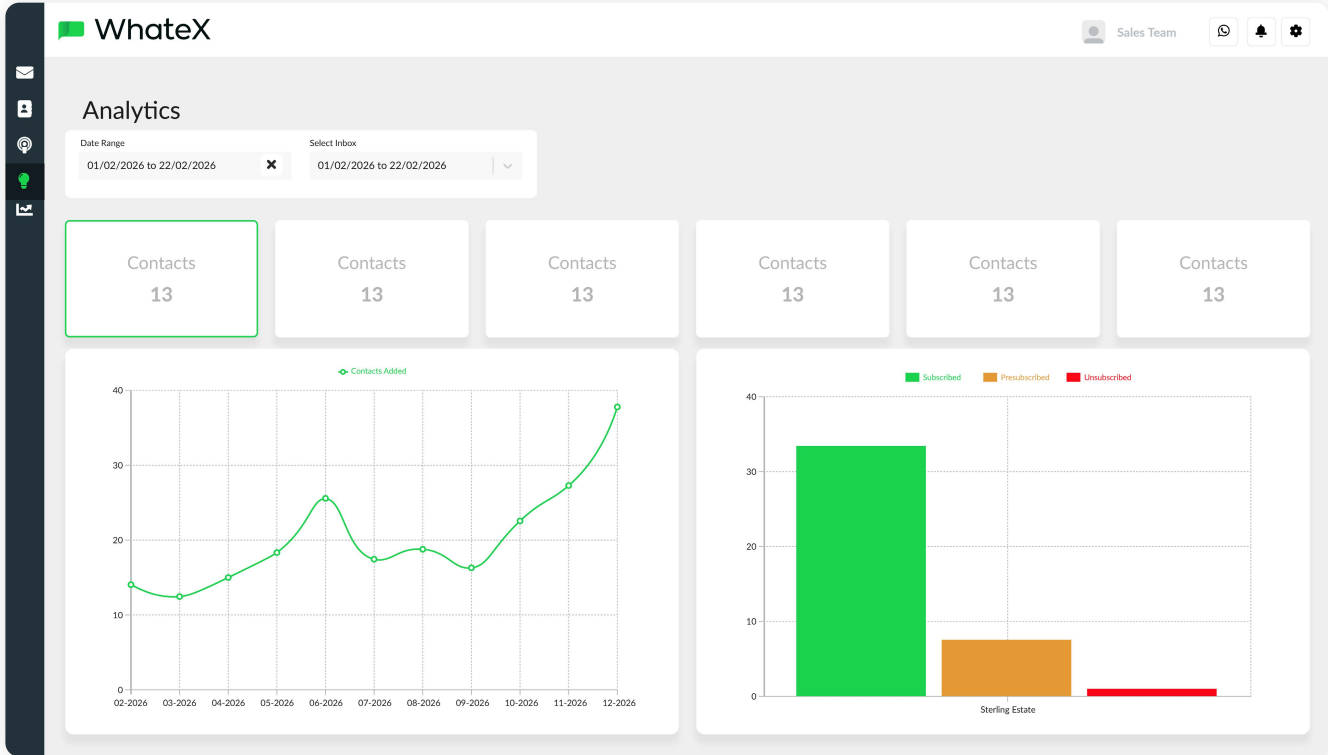Screen dimensions: 1328x755
Task: Click the WhatsApp icon in header
Action: pyautogui.click(x=1223, y=32)
